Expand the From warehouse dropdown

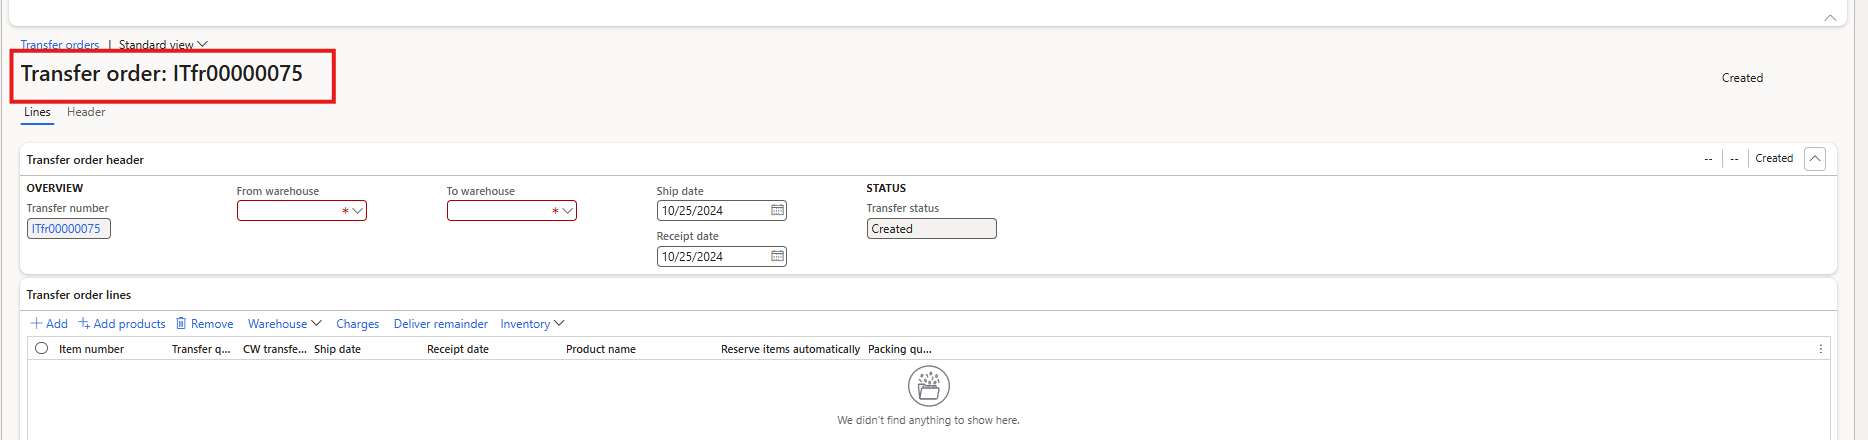[358, 211]
